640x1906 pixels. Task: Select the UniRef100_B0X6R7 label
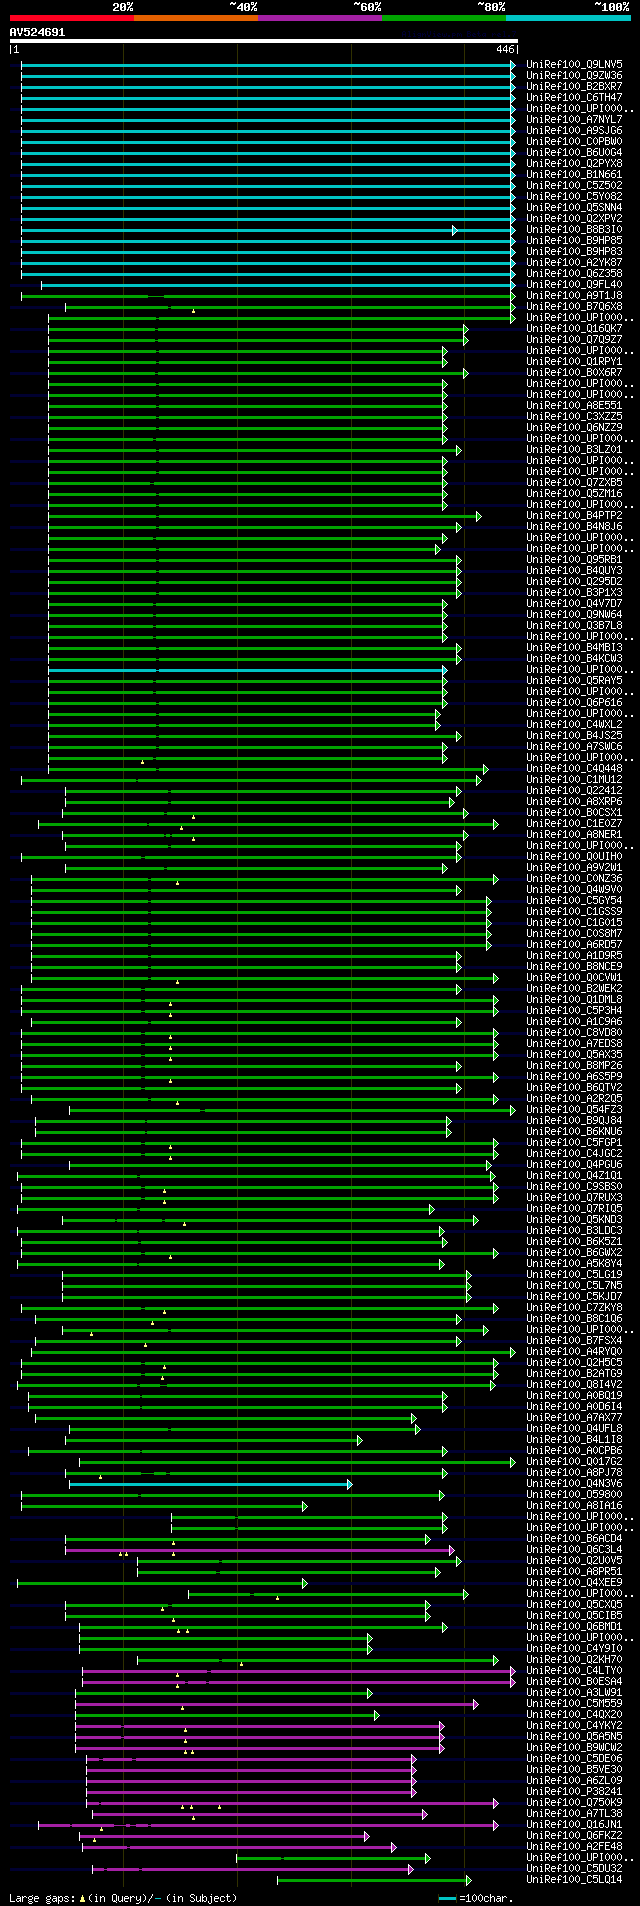click(574, 372)
